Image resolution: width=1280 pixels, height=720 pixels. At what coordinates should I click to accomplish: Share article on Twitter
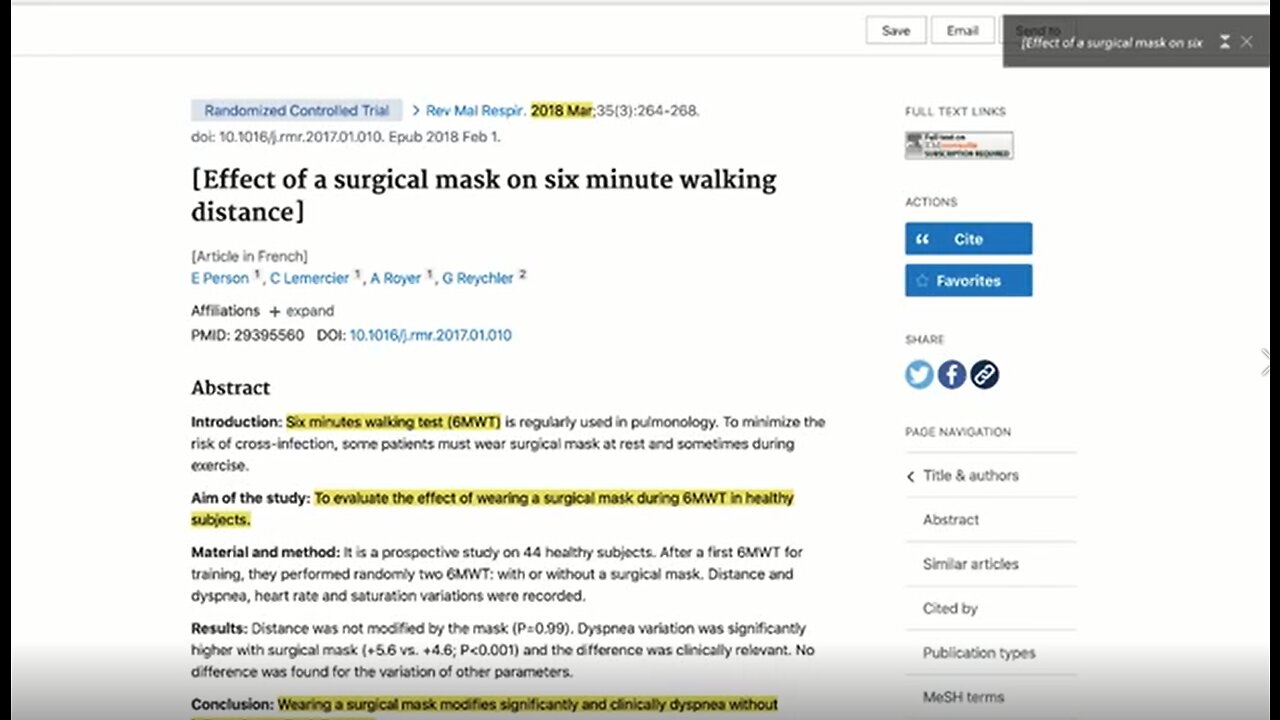(x=919, y=375)
